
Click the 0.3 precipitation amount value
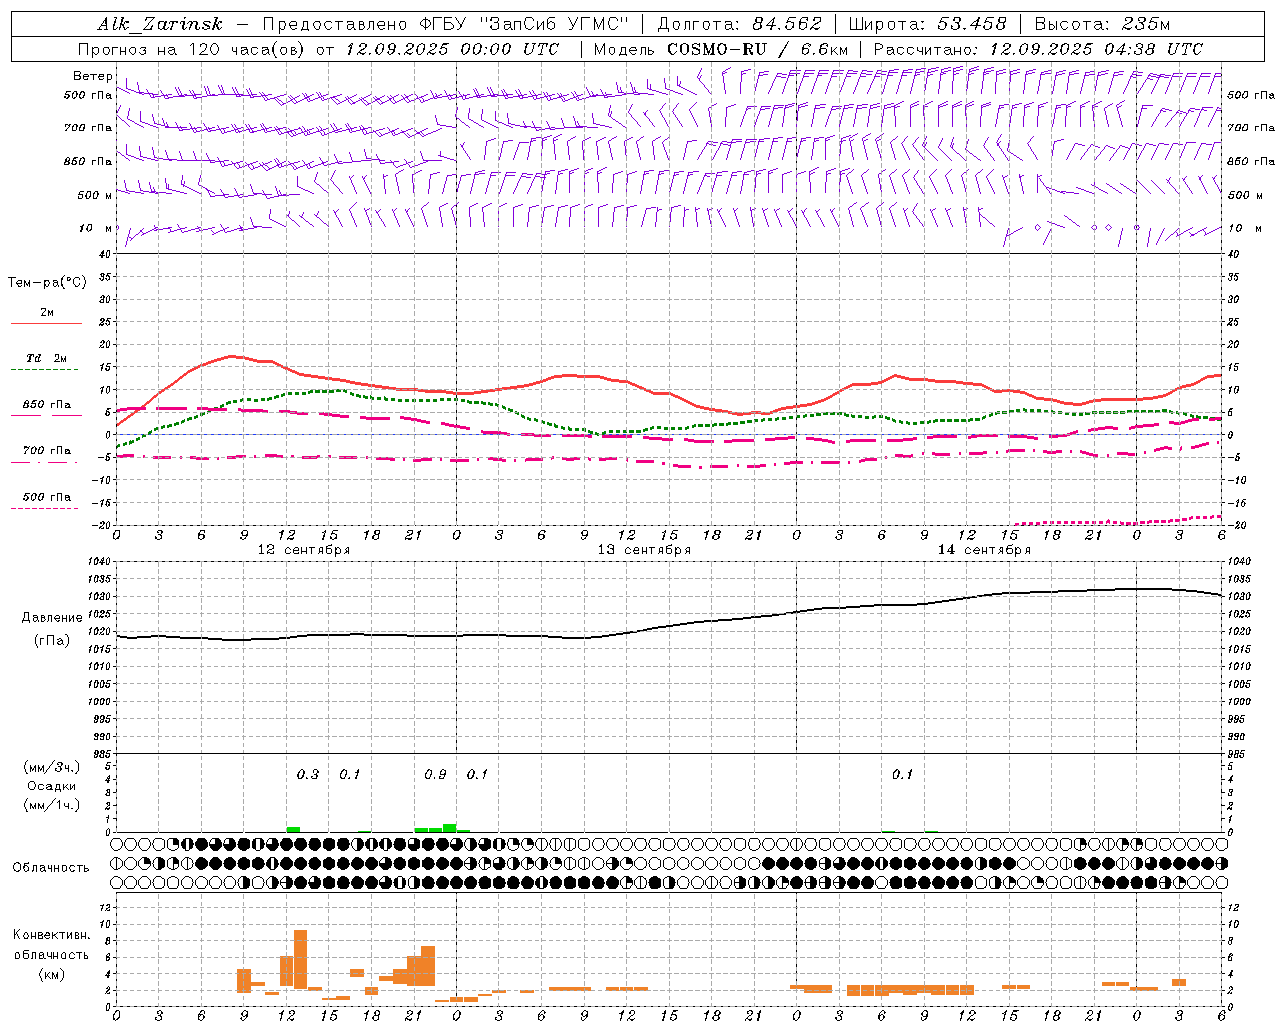click(308, 775)
